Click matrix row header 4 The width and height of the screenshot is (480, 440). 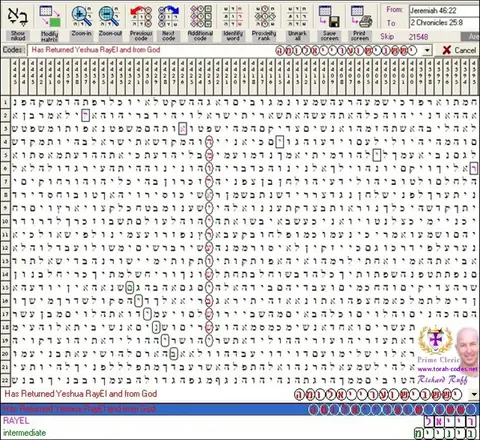[5, 142]
